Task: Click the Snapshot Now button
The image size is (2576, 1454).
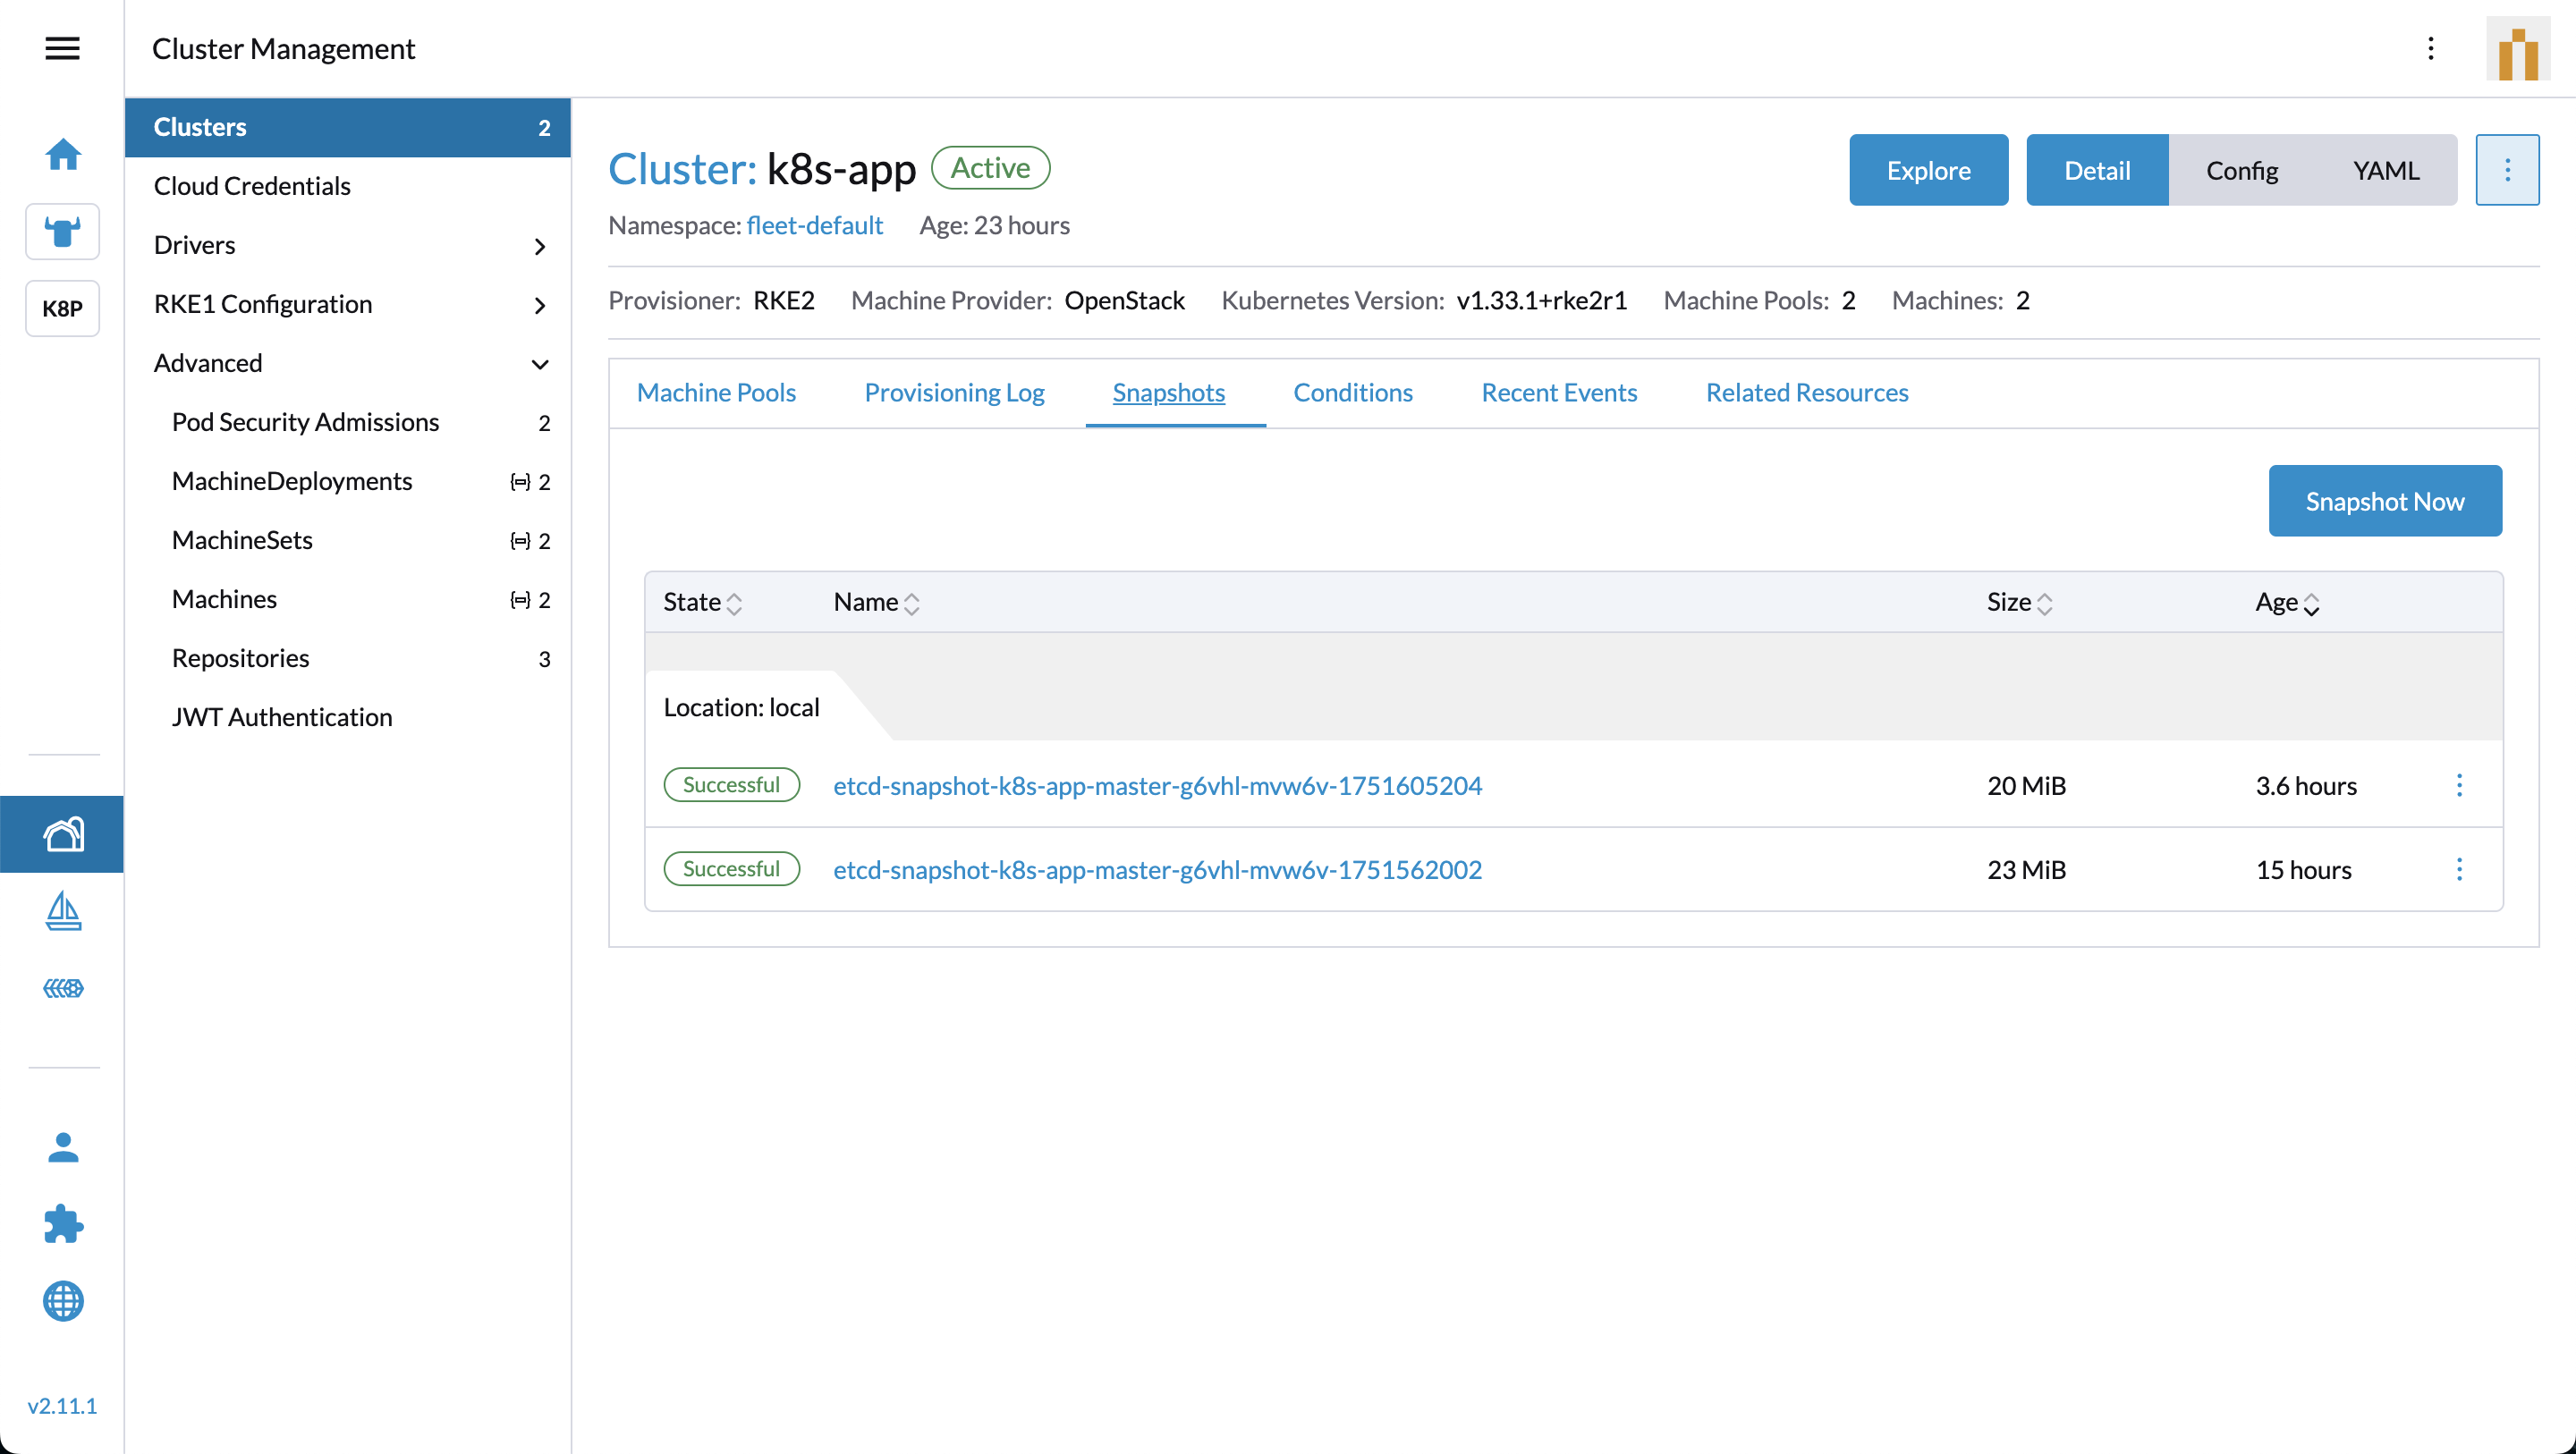Action: click(x=2384, y=501)
